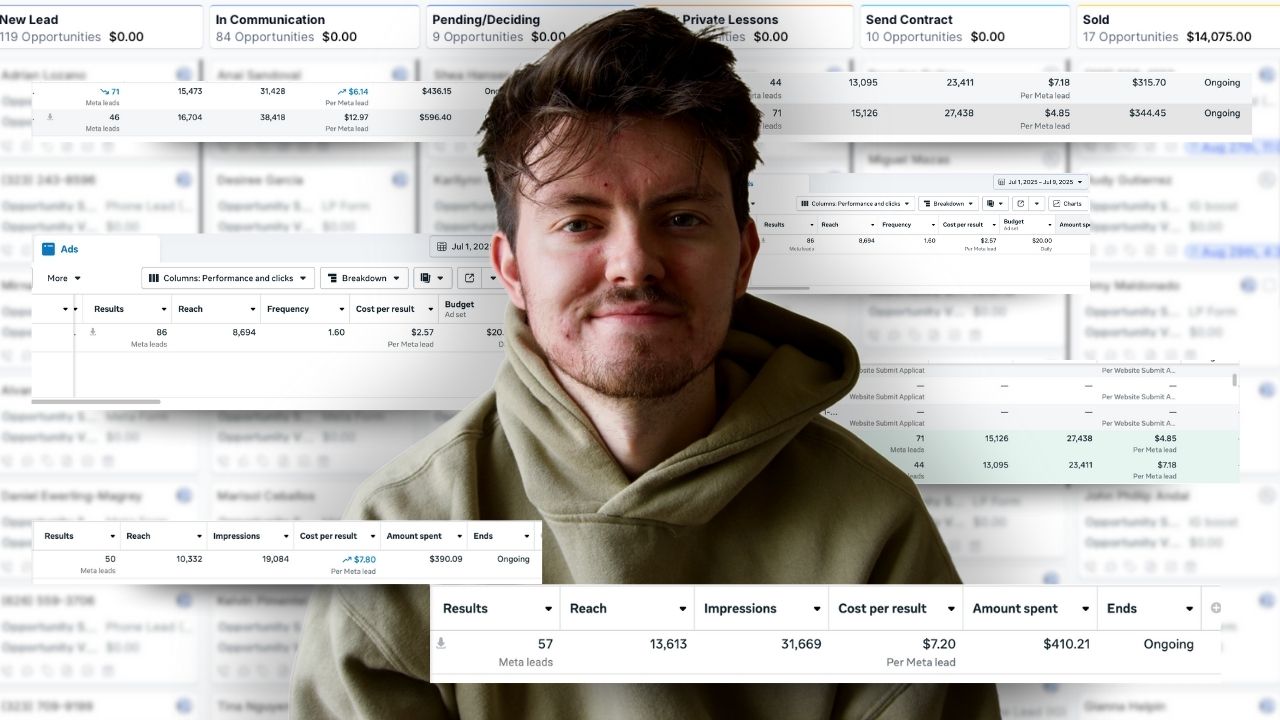
Task: Click Reach header above 13,613
Action: [x=628, y=608]
